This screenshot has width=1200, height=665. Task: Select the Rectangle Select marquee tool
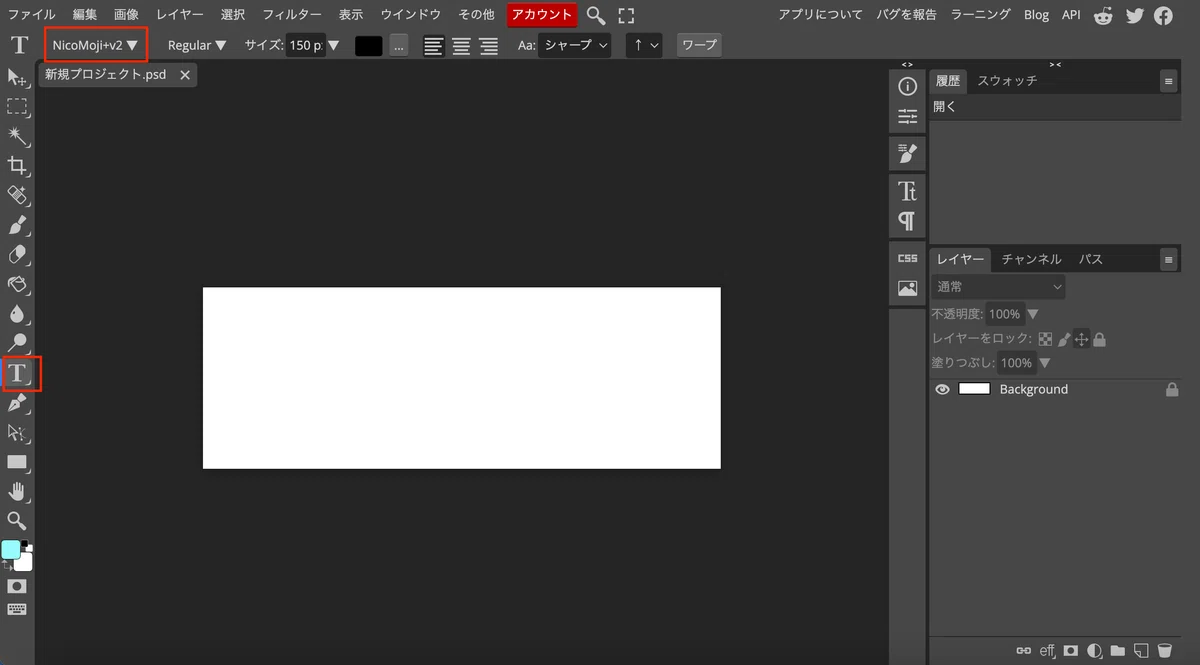(17, 106)
